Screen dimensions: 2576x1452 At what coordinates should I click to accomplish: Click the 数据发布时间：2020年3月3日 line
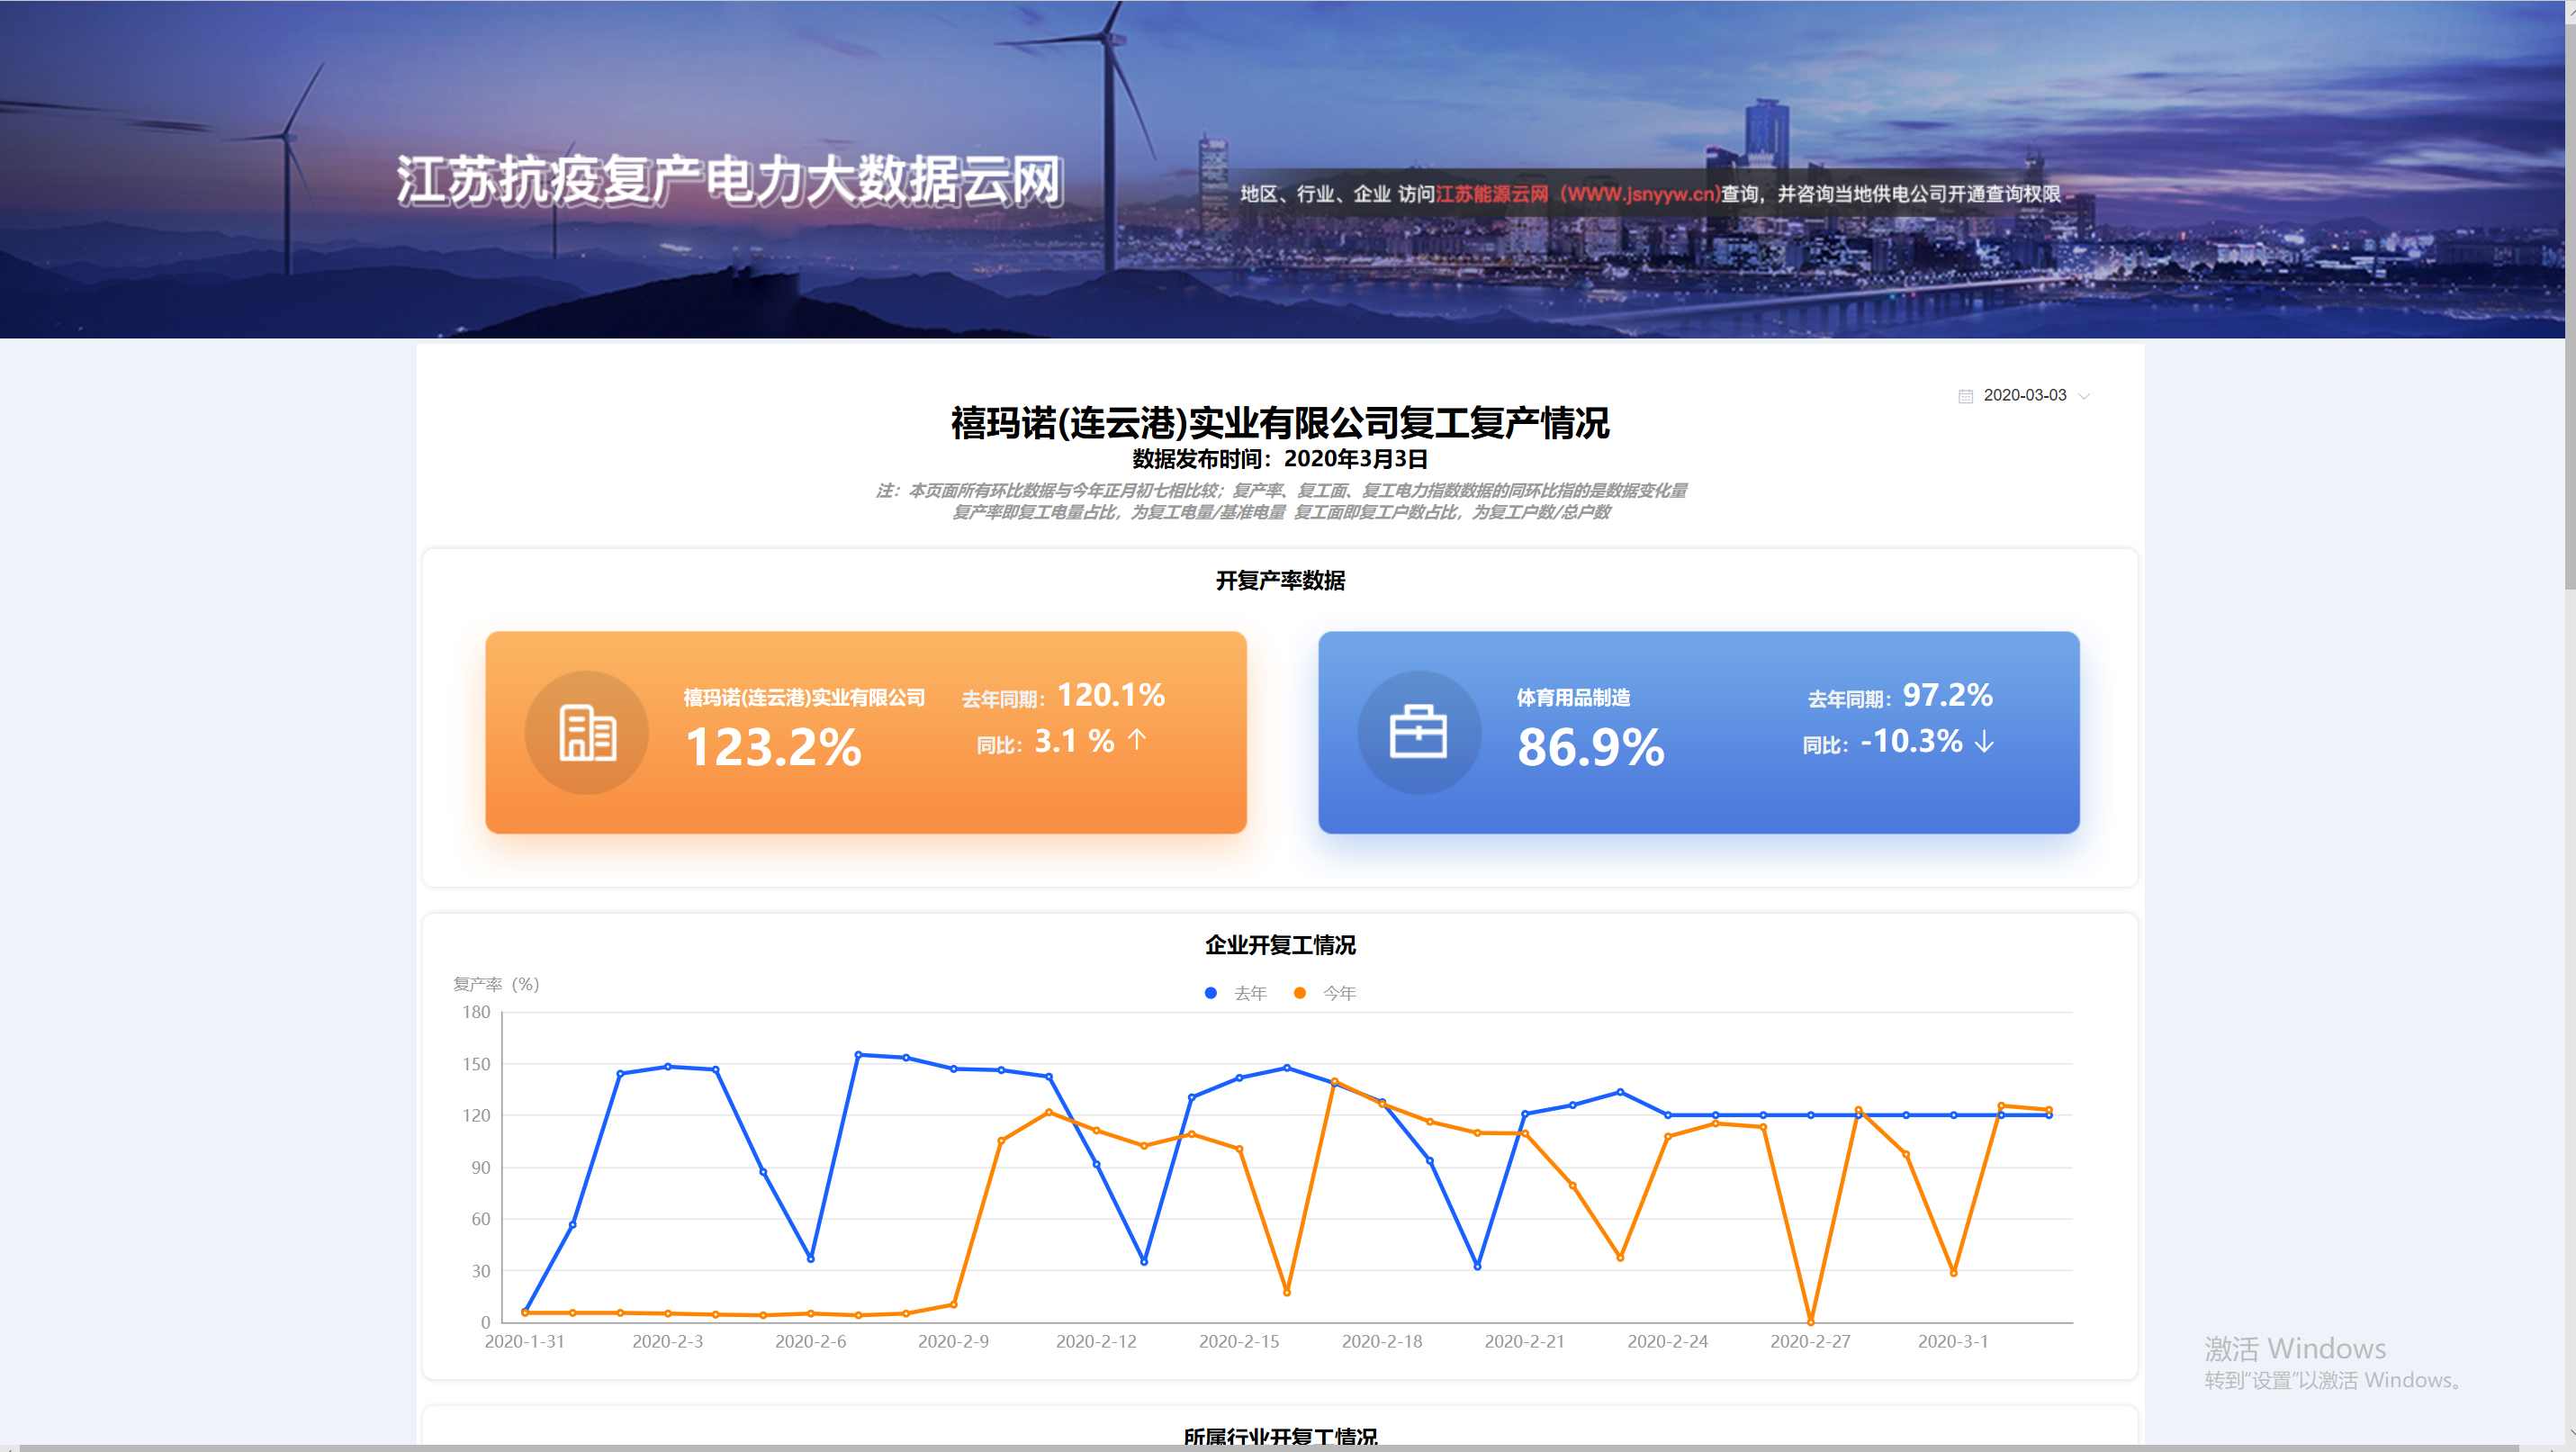[1280, 458]
